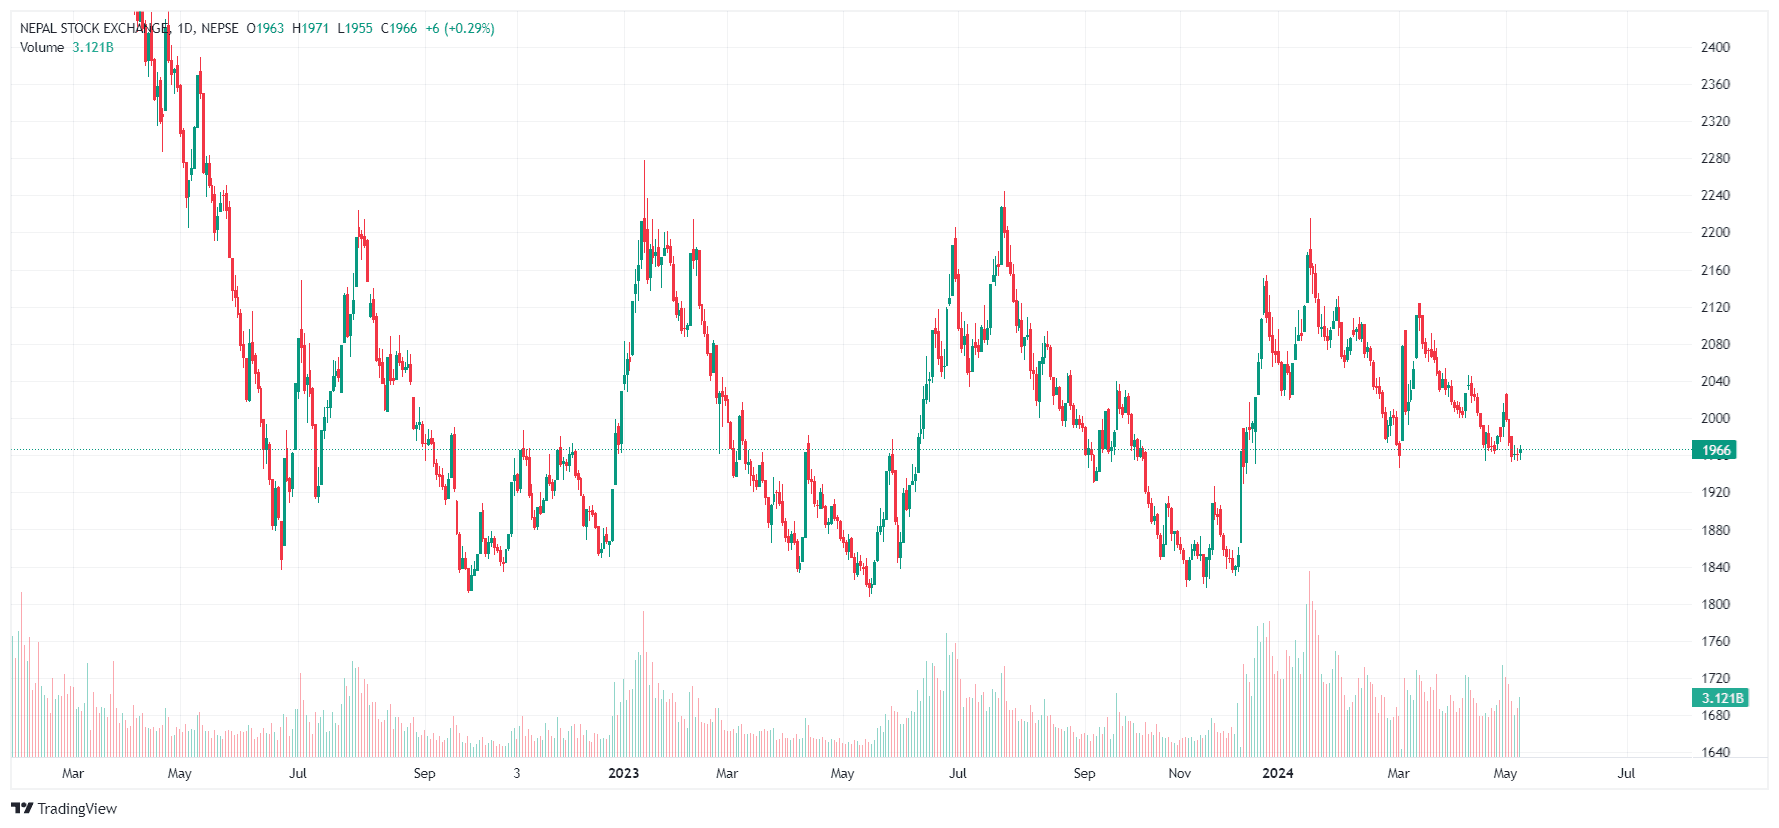Click the 1880 price axis label
1779x828 pixels.
coord(1715,530)
